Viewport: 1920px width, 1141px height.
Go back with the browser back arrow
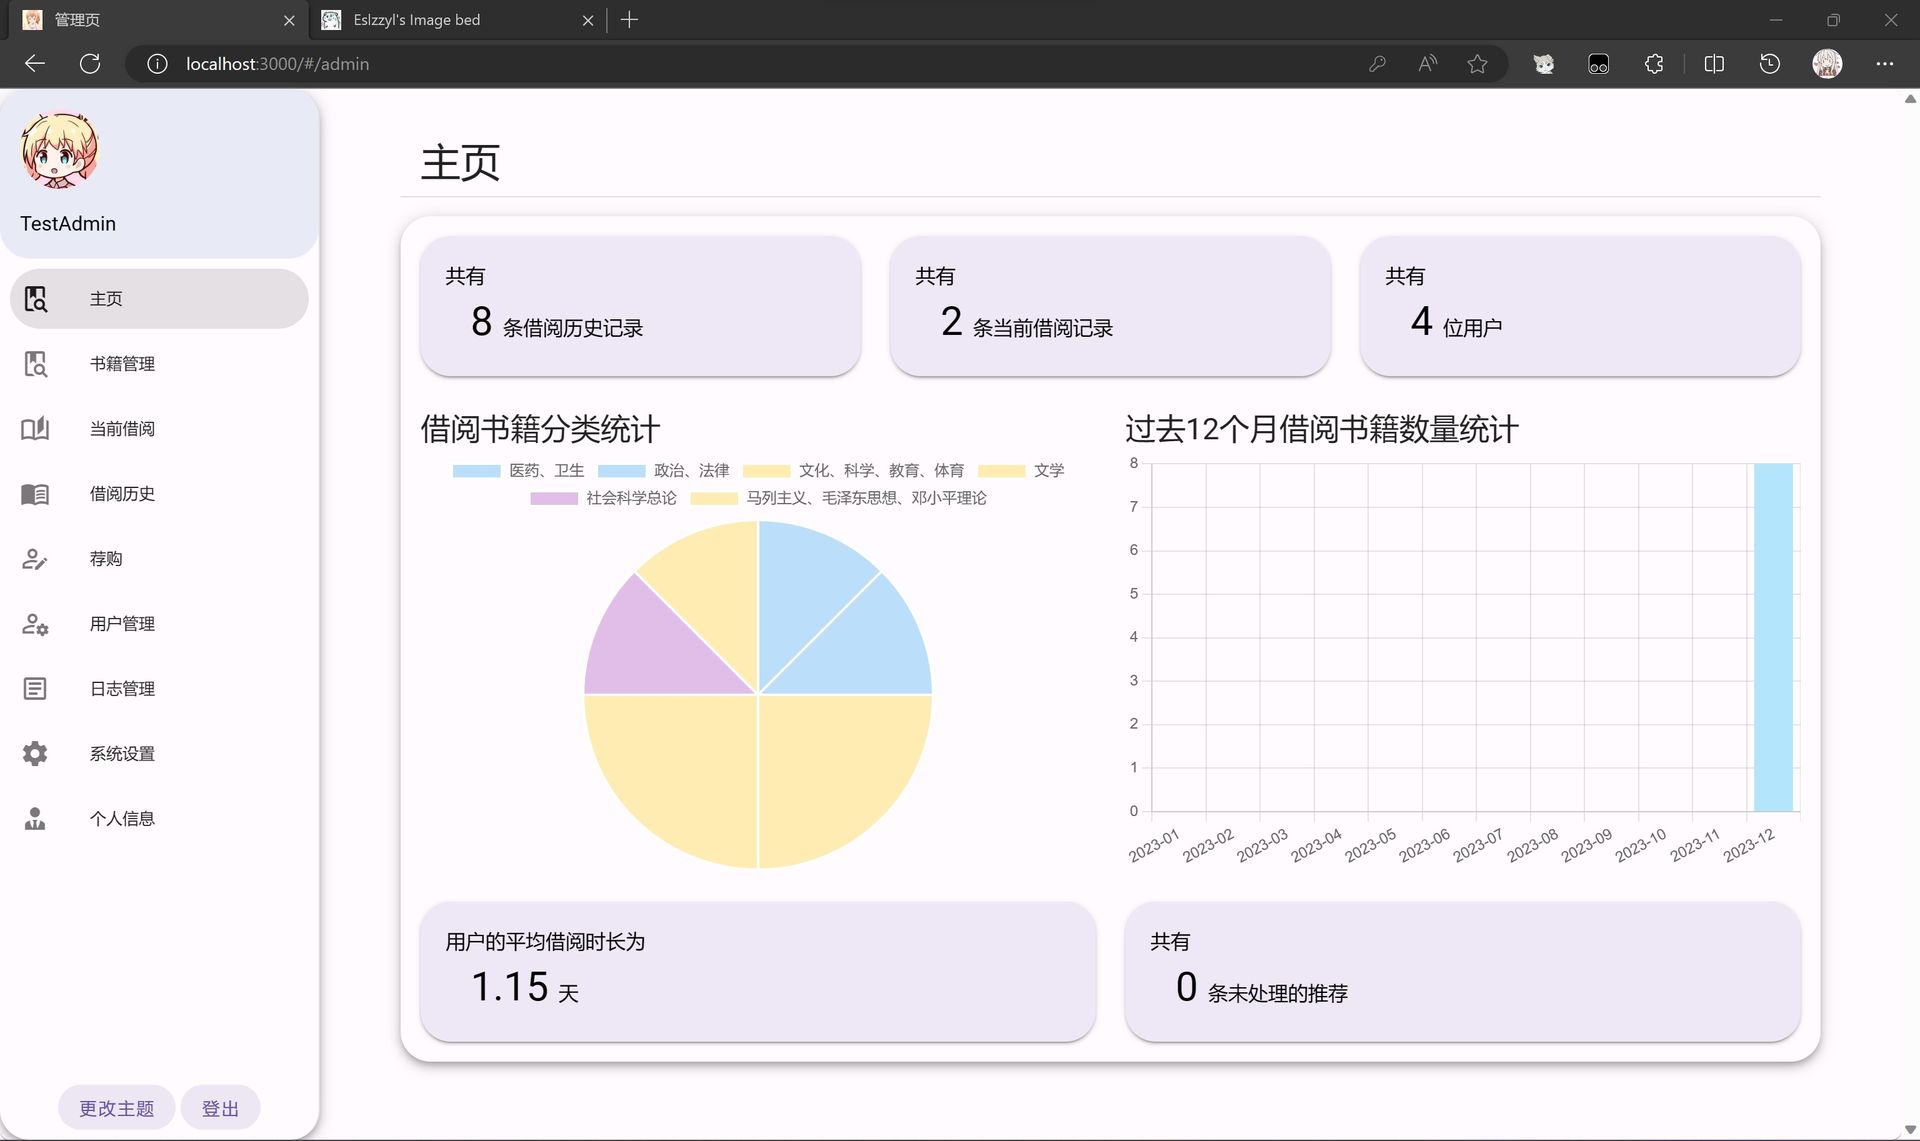tap(35, 64)
